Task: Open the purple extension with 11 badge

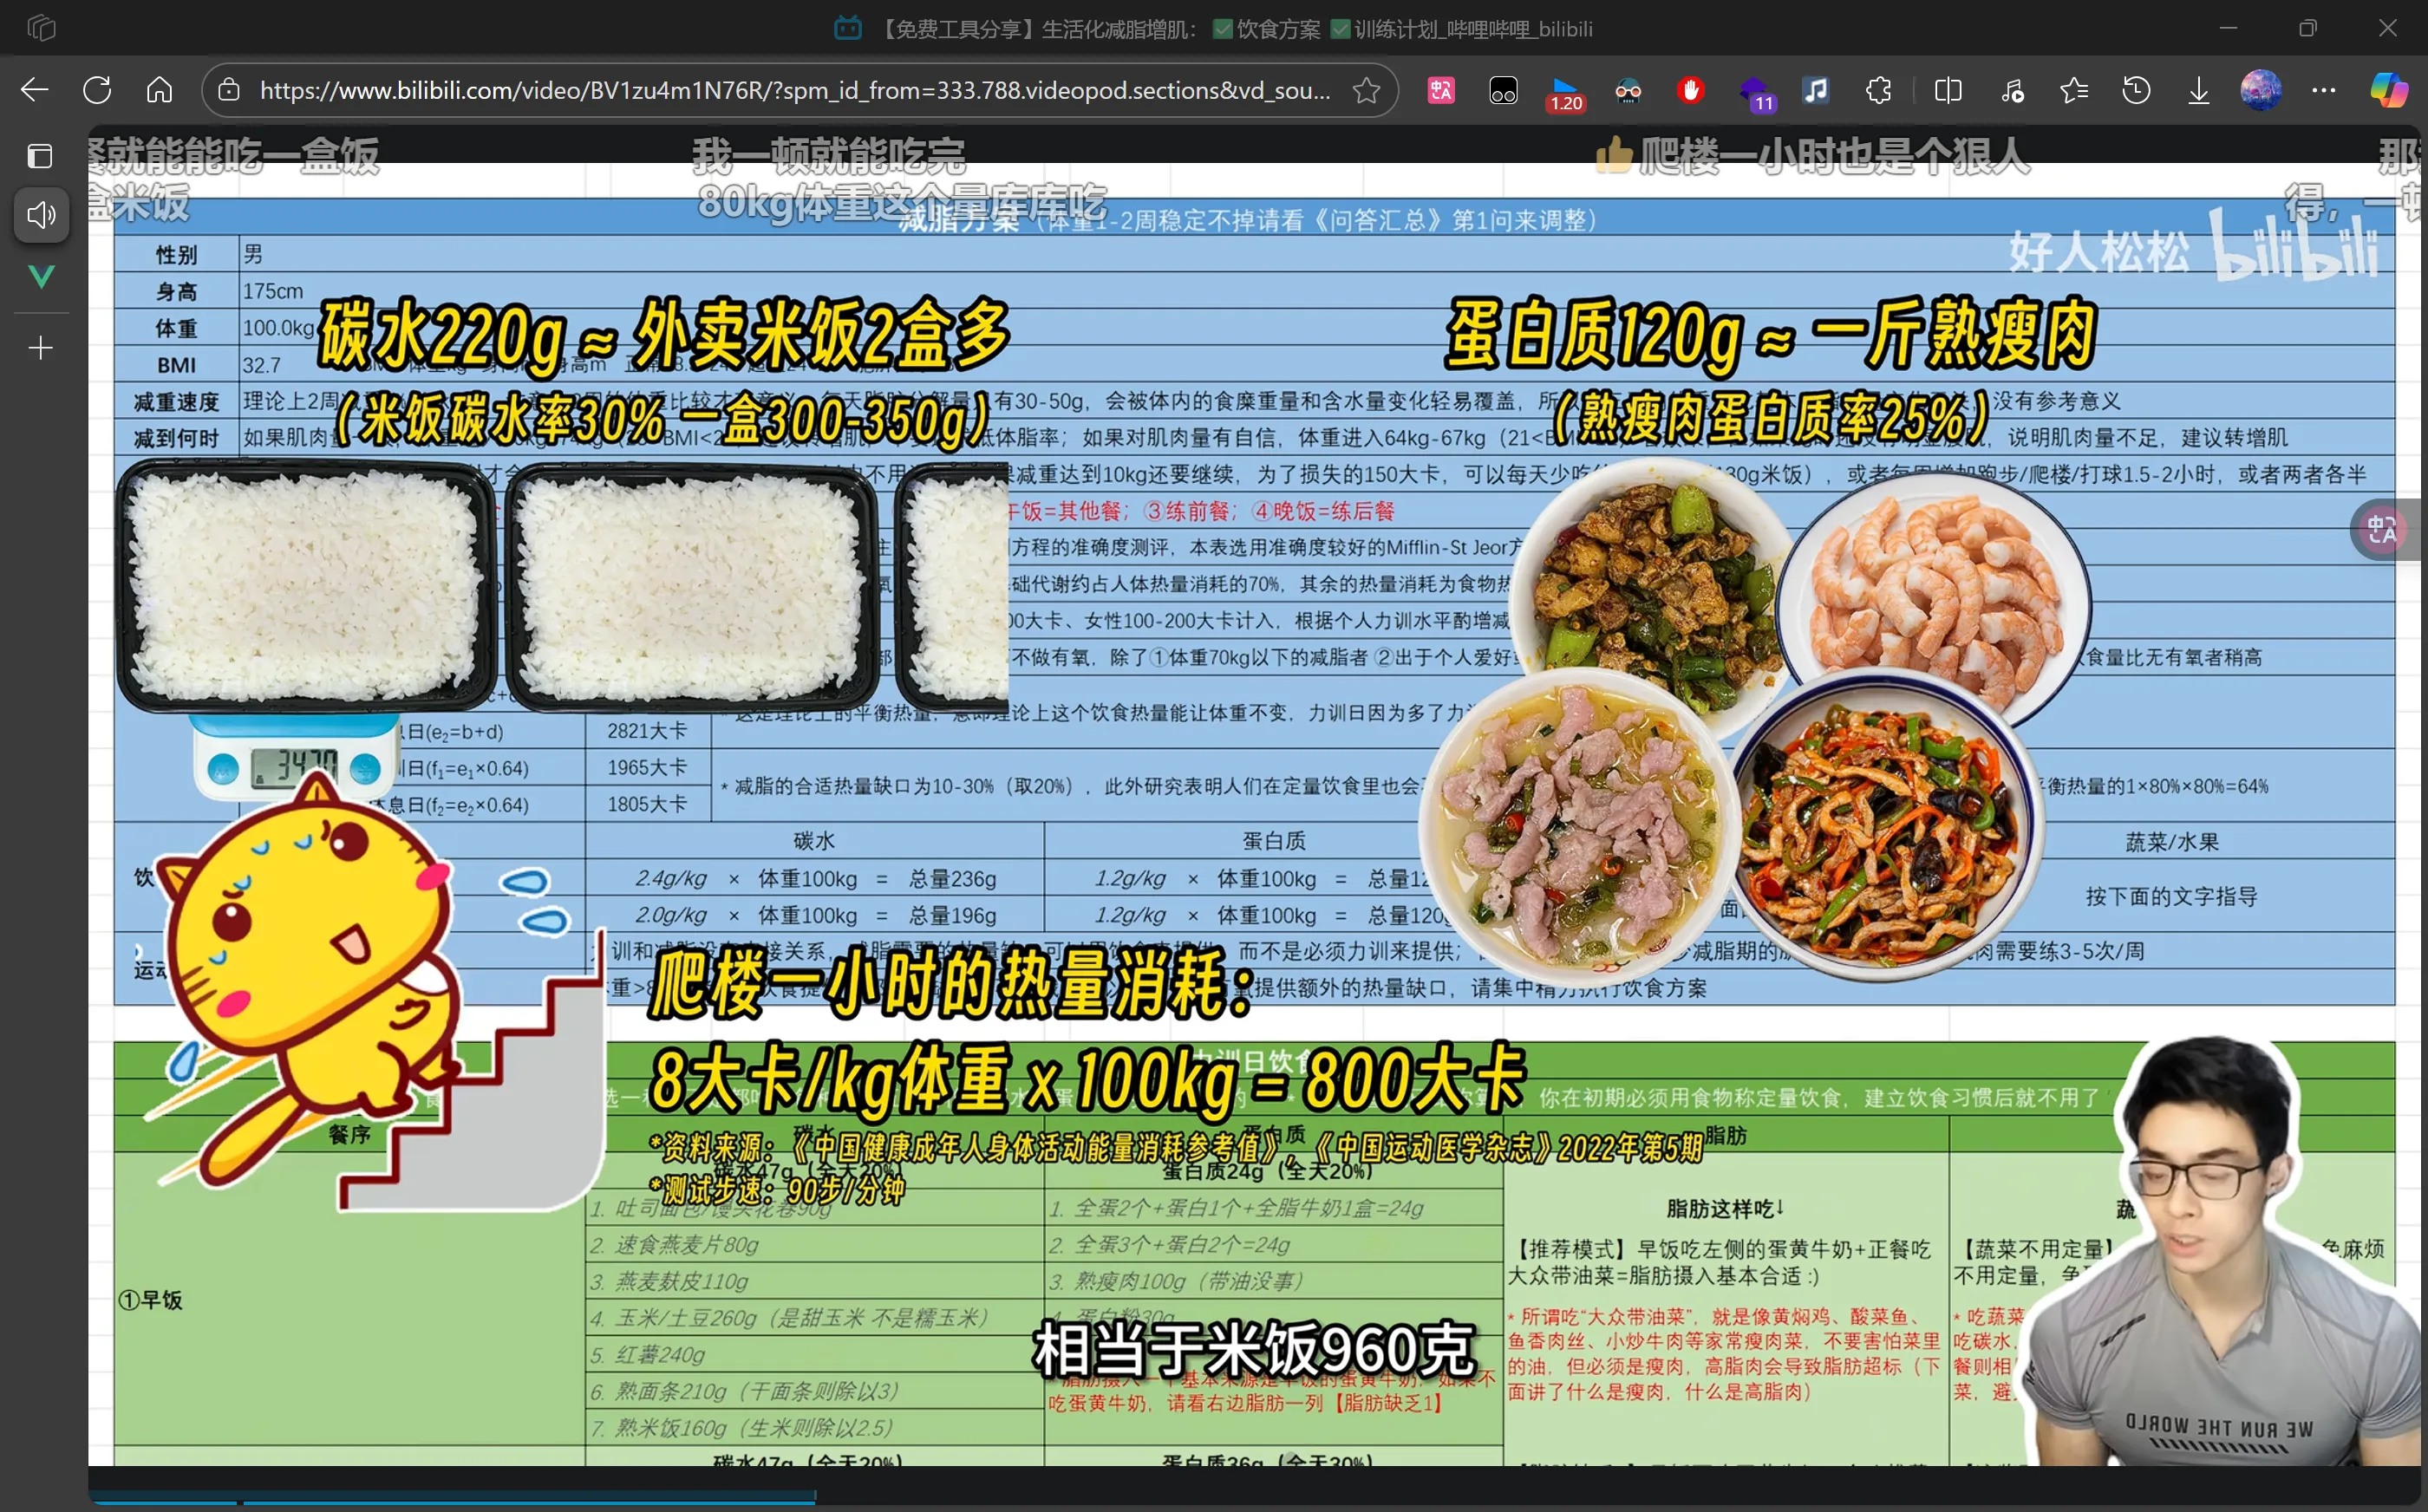Action: (x=1753, y=92)
